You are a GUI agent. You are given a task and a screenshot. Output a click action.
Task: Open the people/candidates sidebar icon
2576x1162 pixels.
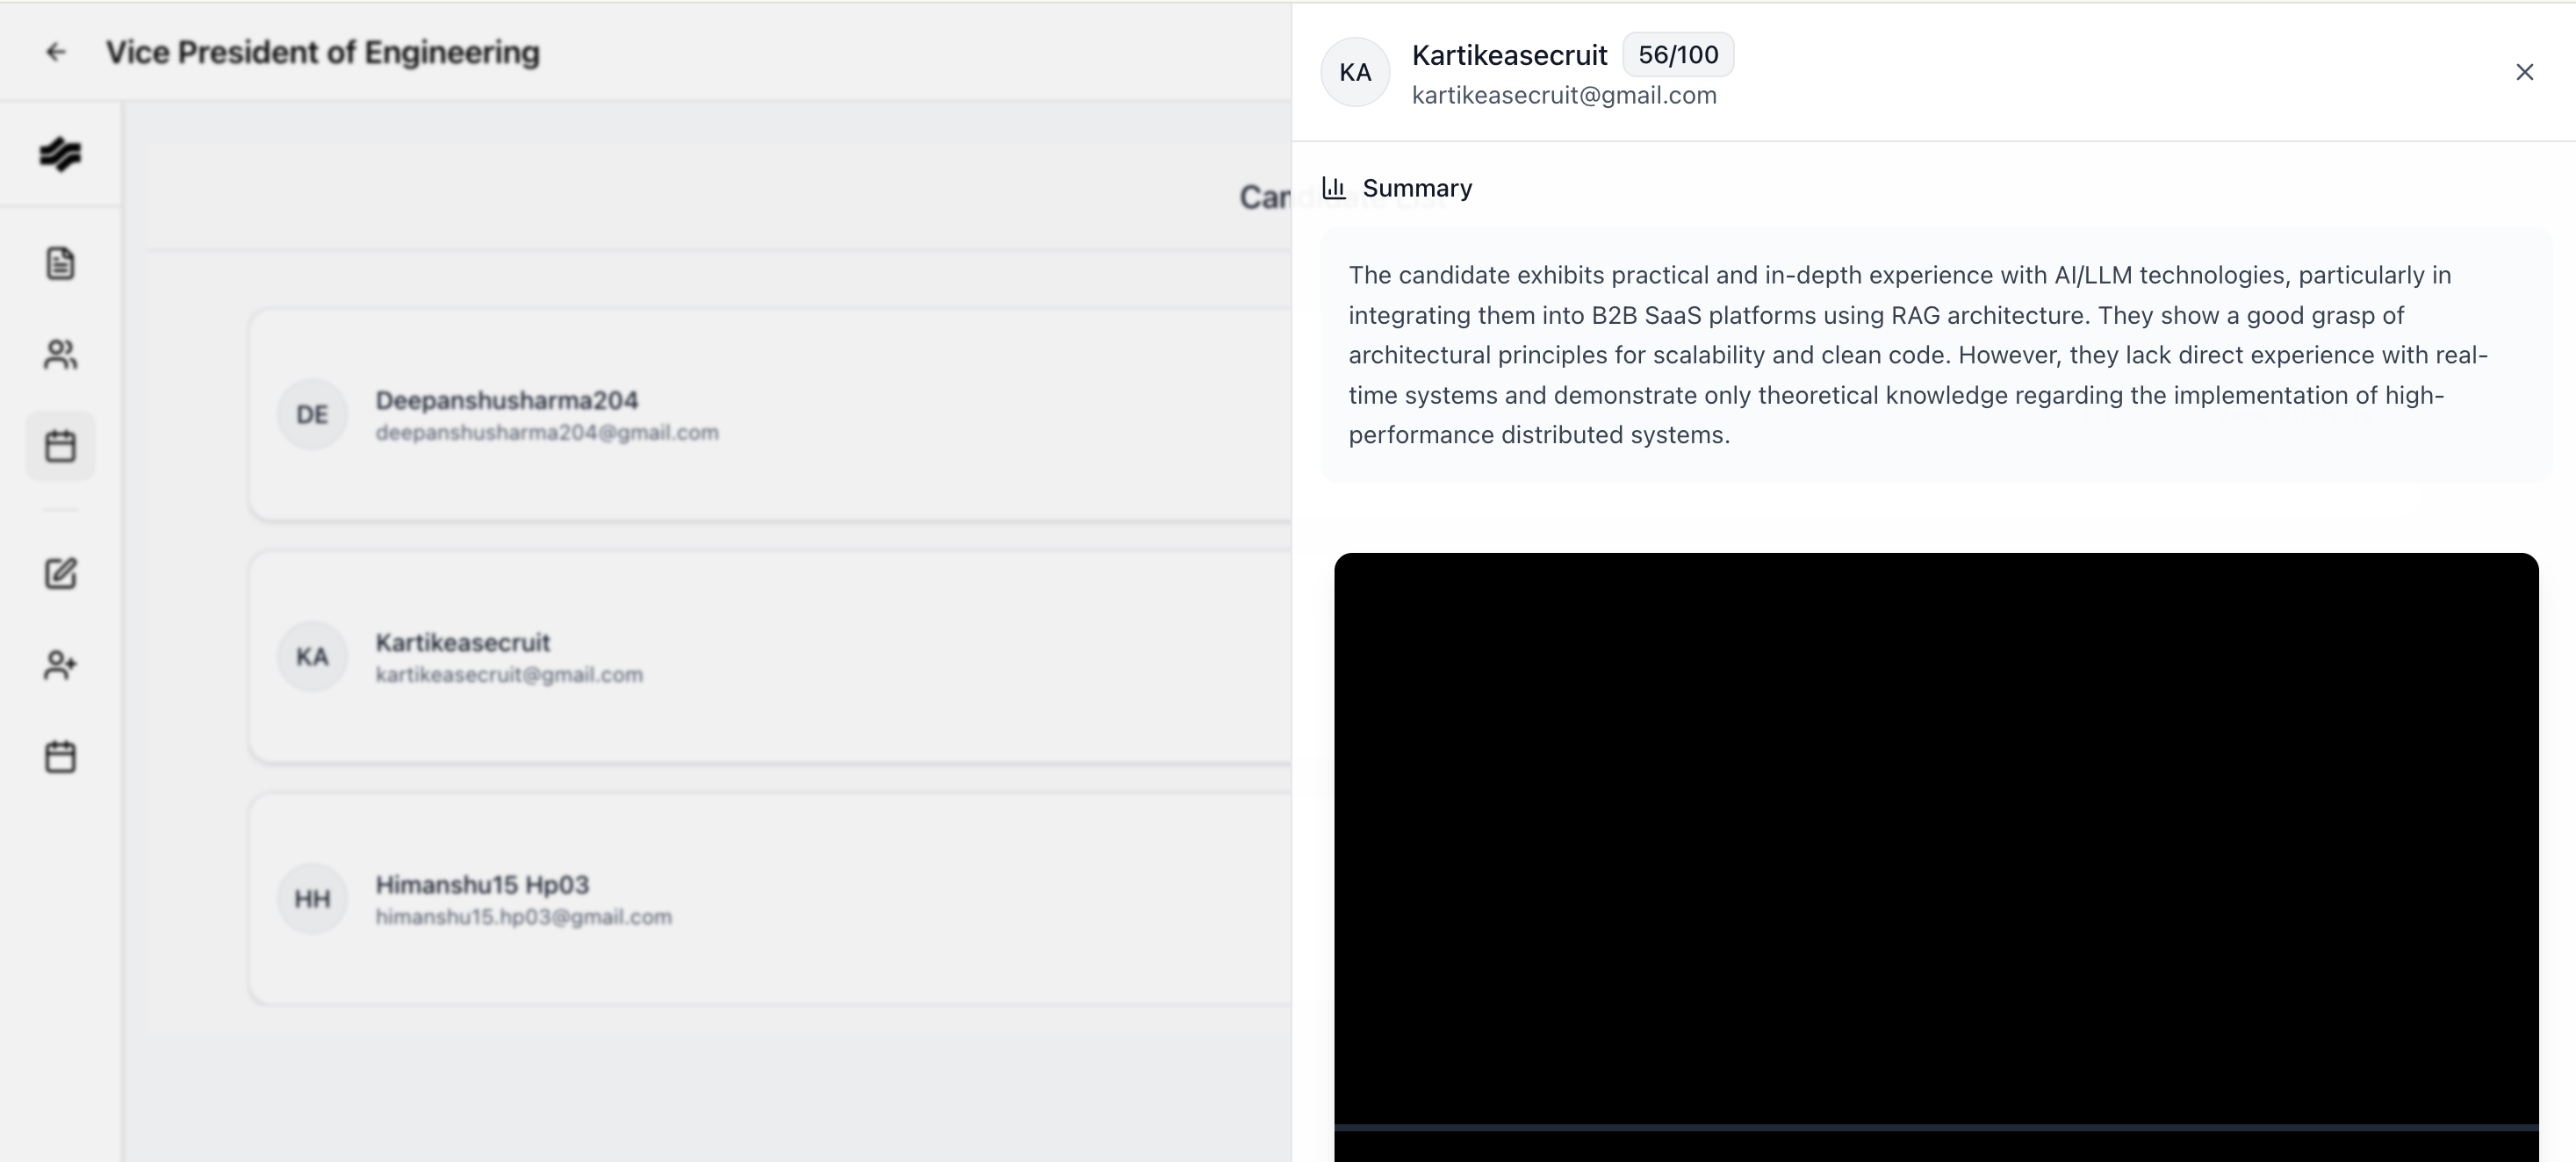[x=60, y=354]
